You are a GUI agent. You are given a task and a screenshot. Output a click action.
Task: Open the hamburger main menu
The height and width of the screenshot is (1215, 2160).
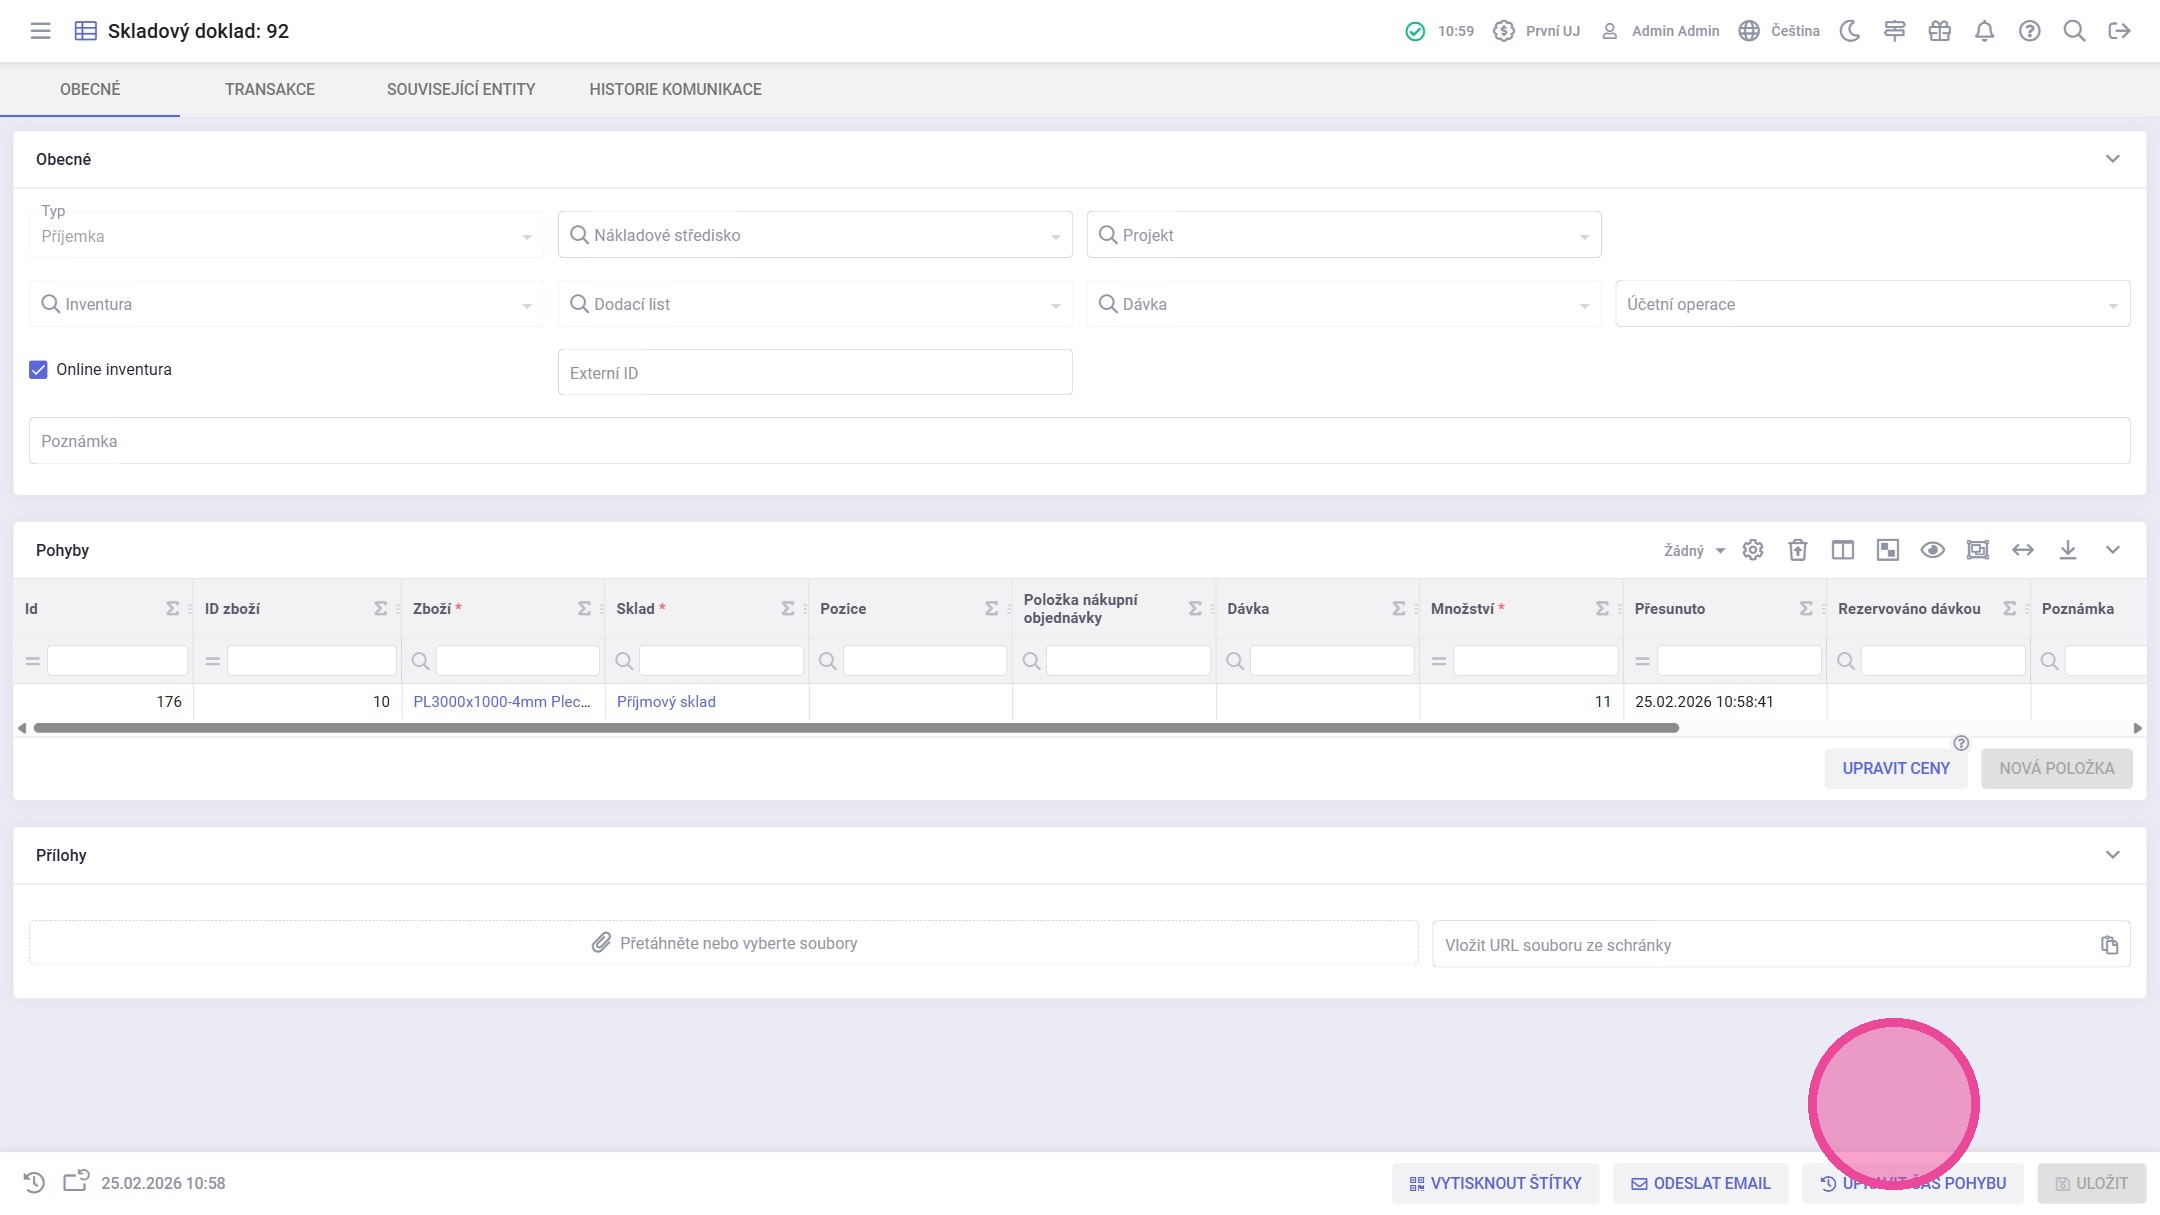click(x=40, y=31)
